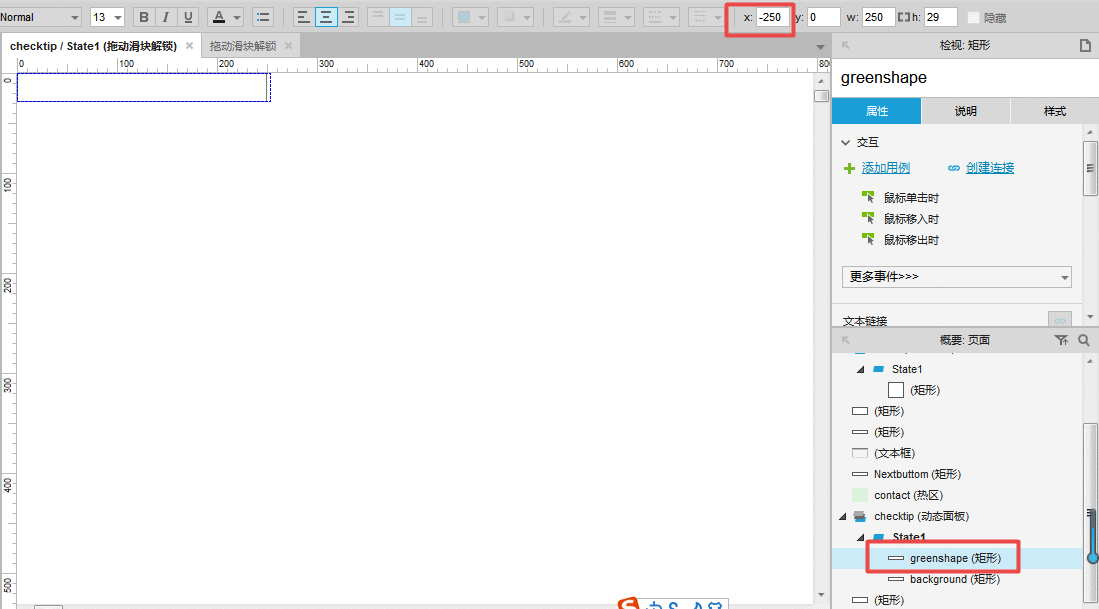Open the font color dropdown arrow
1099x609 pixels.
click(x=237, y=17)
